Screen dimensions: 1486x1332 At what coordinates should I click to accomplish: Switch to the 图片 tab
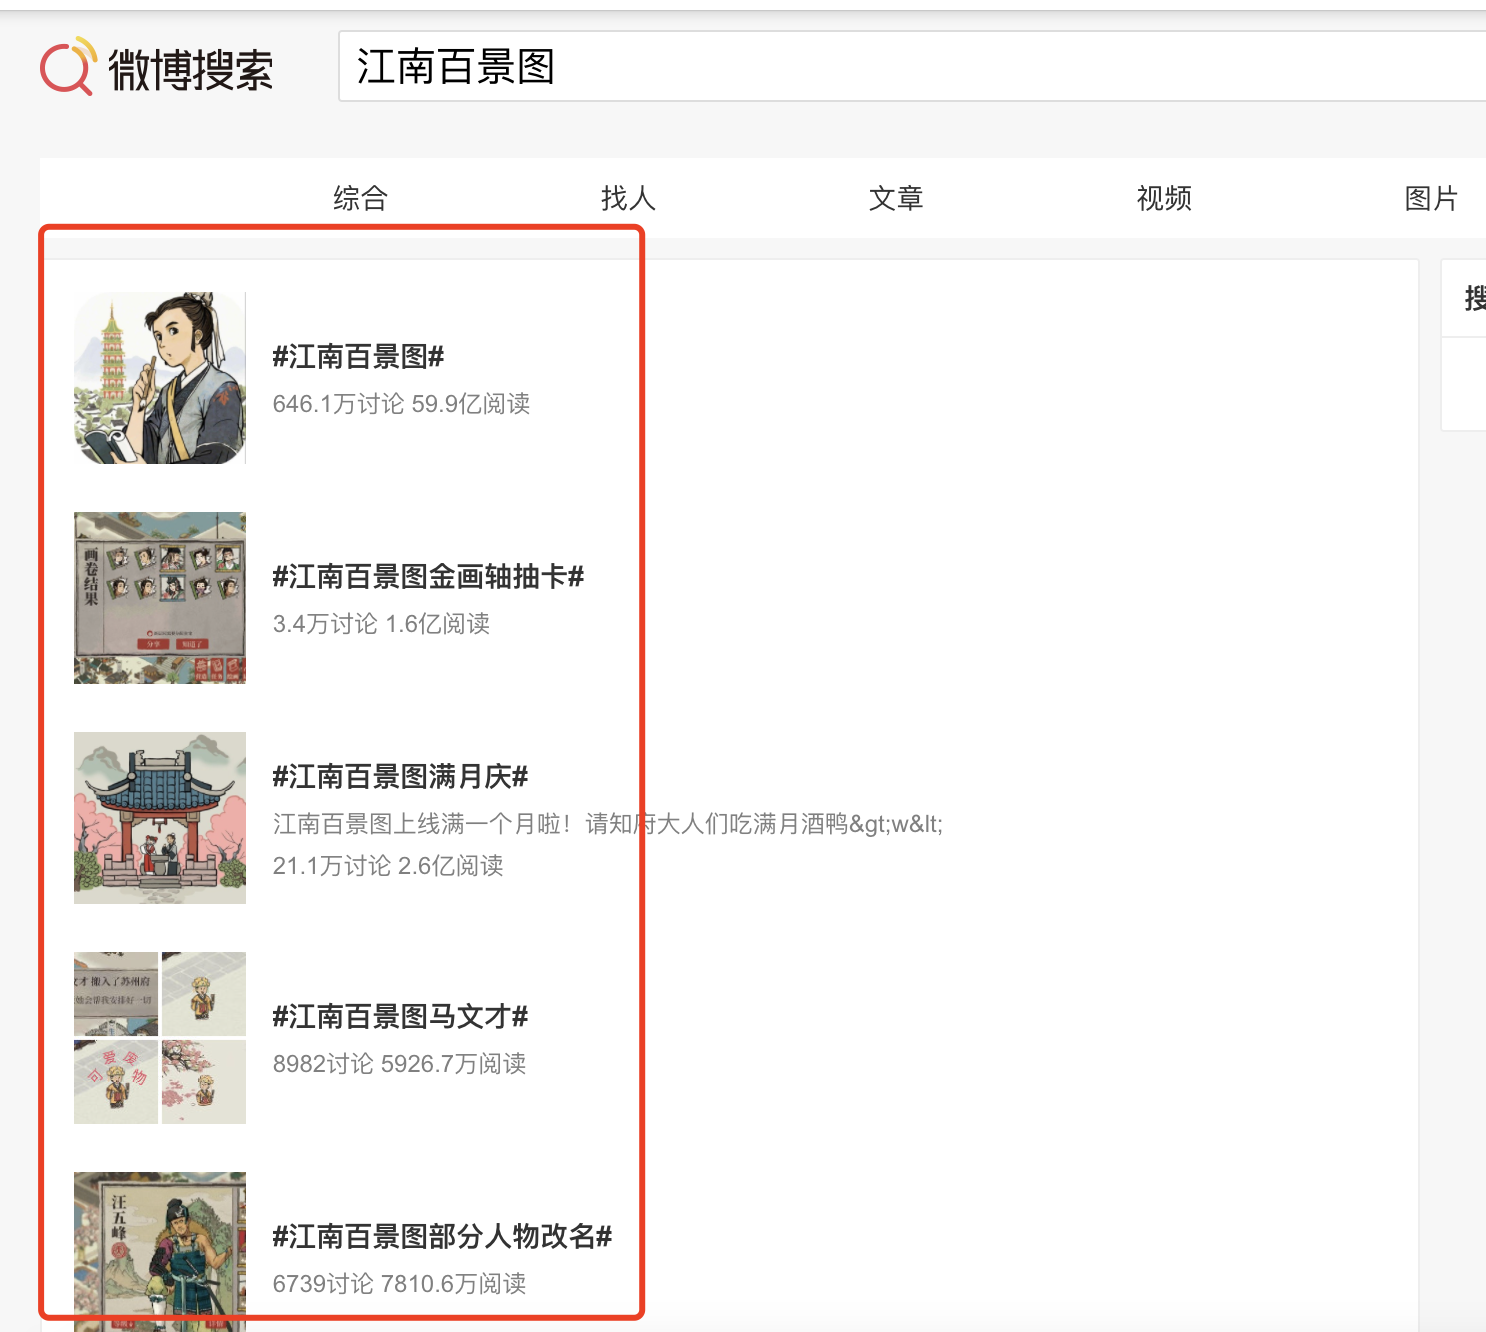[x=1431, y=198]
